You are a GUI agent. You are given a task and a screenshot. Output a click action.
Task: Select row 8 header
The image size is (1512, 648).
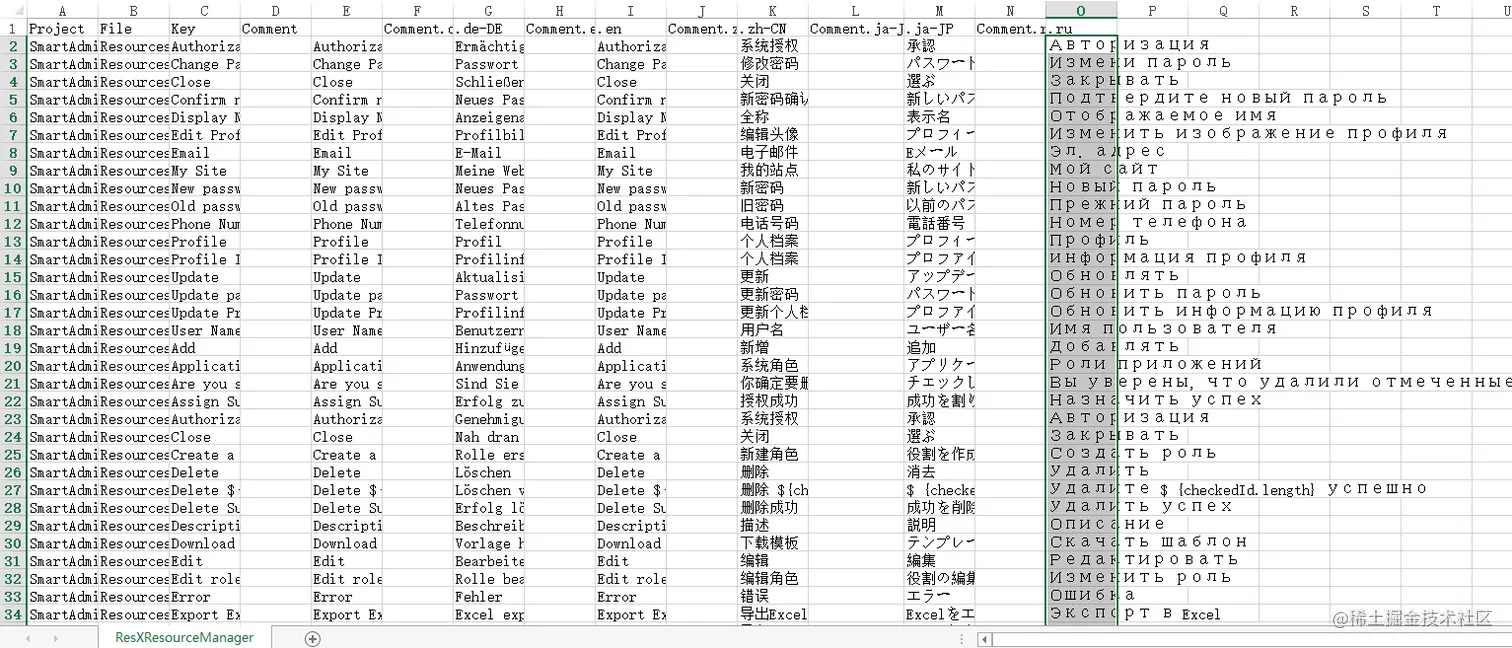(x=13, y=152)
